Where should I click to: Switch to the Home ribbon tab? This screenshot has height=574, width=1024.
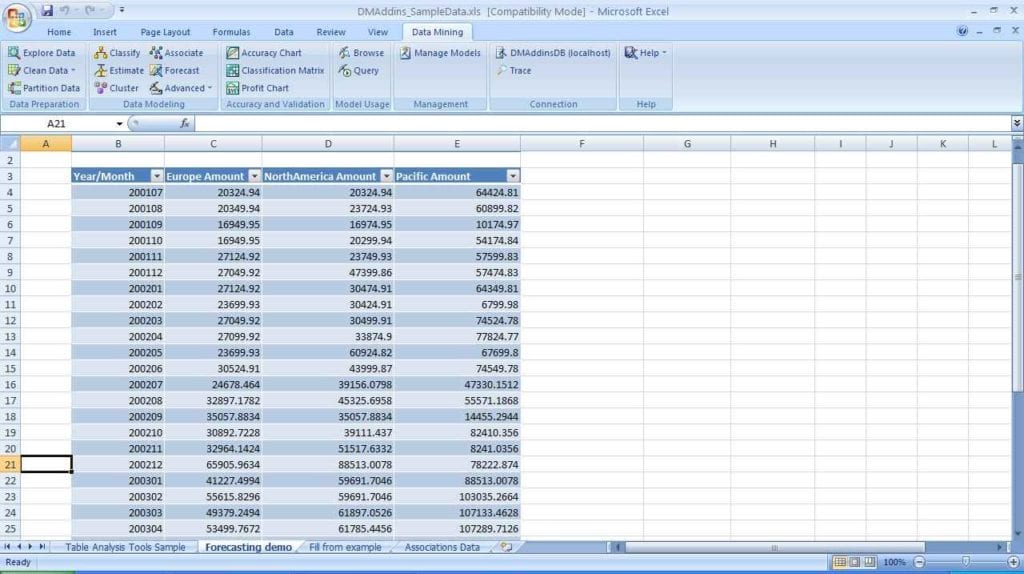coord(59,32)
